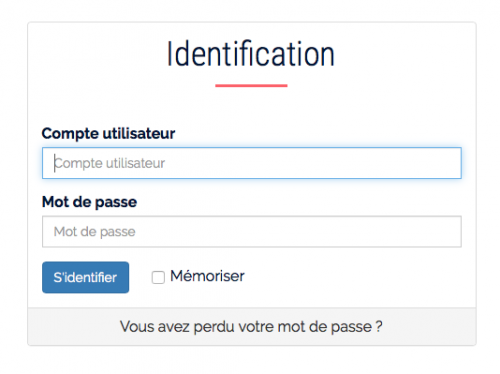Click the grey placeholder 'Compte utilisateur'

pyautogui.click(x=109, y=163)
